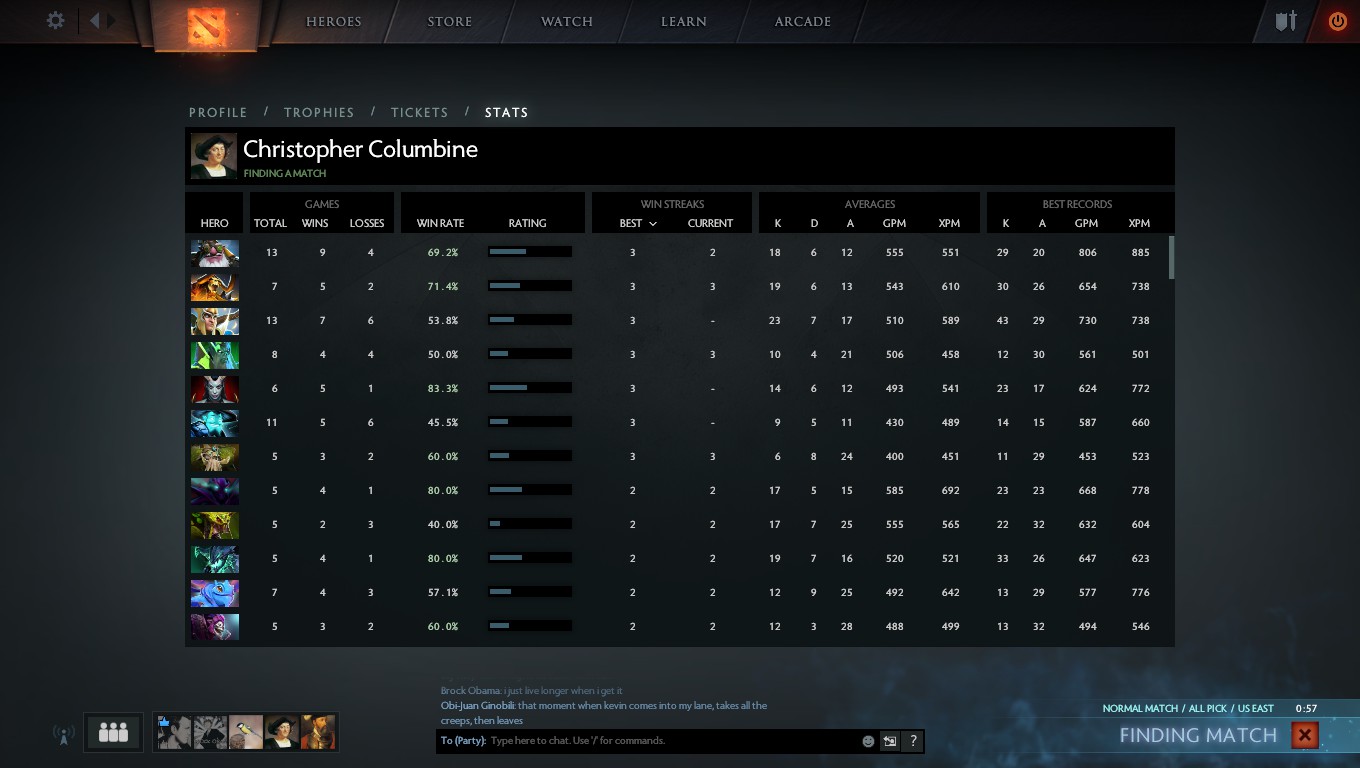This screenshot has height=768, width=1360.
Task: Open the HEROES menu
Action: pos(334,22)
